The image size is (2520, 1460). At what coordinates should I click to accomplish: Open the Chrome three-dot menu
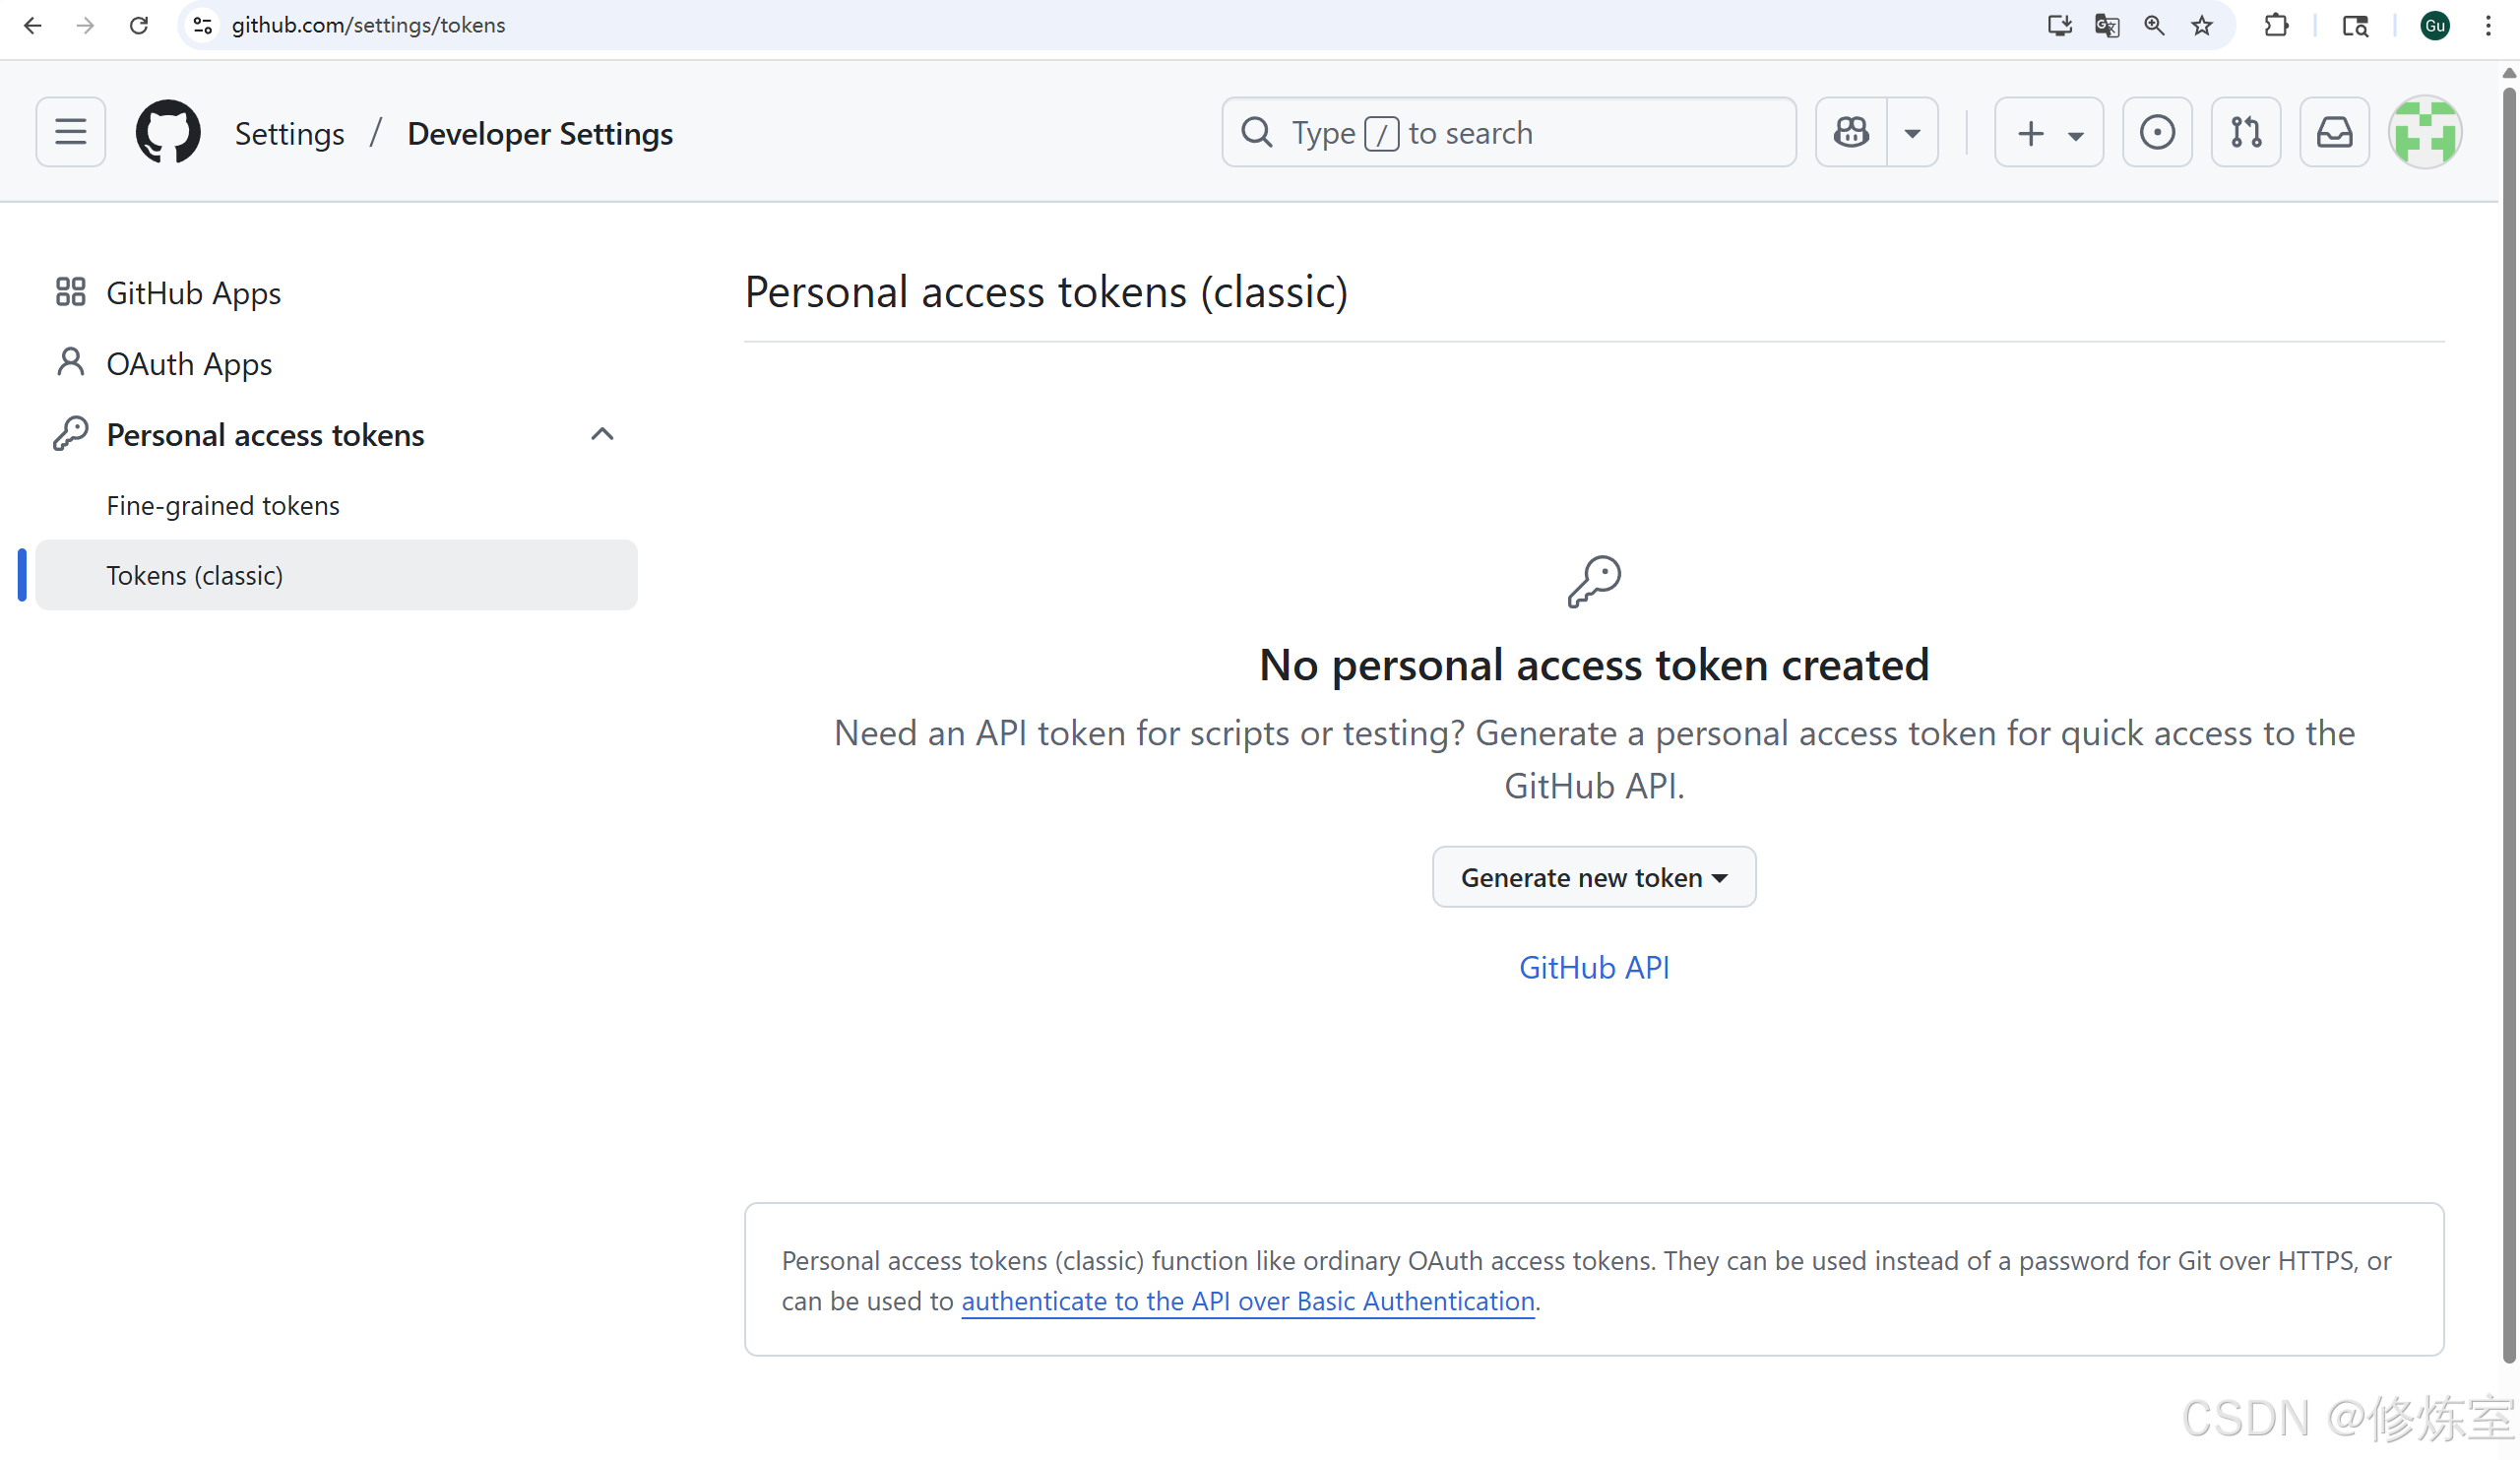pyautogui.click(x=2488, y=25)
